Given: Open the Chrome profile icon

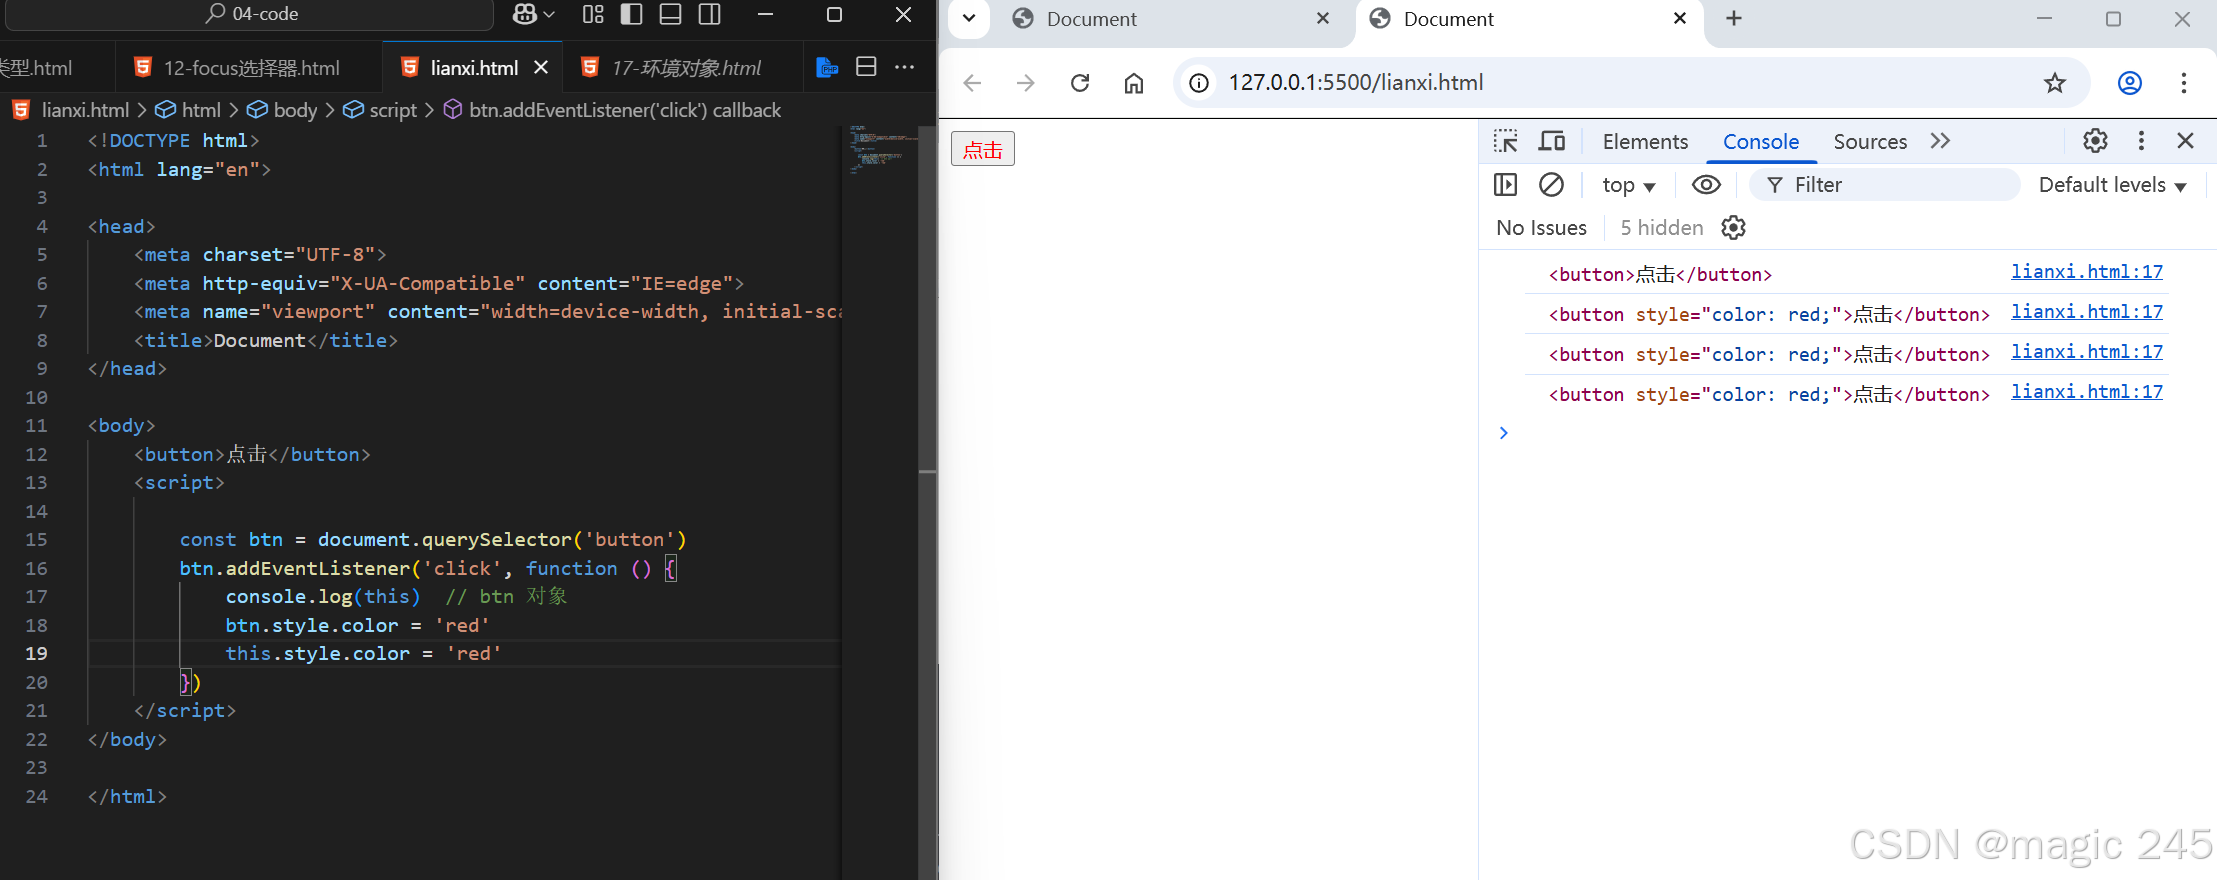Looking at the screenshot, I should point(2130,83).
